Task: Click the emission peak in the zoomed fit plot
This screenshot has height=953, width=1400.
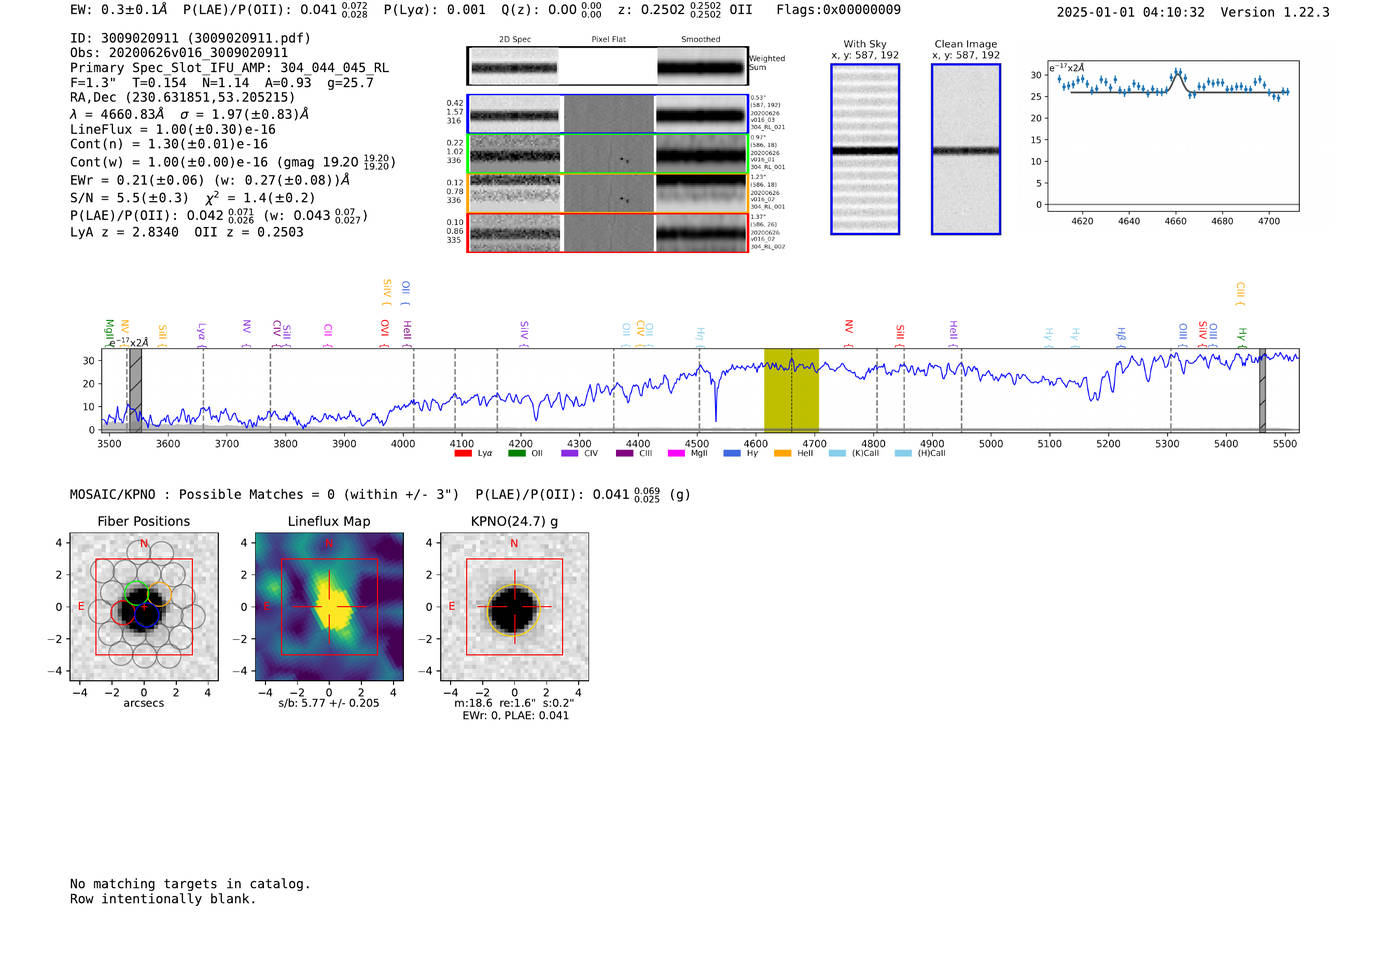Action: (1177, 73)
